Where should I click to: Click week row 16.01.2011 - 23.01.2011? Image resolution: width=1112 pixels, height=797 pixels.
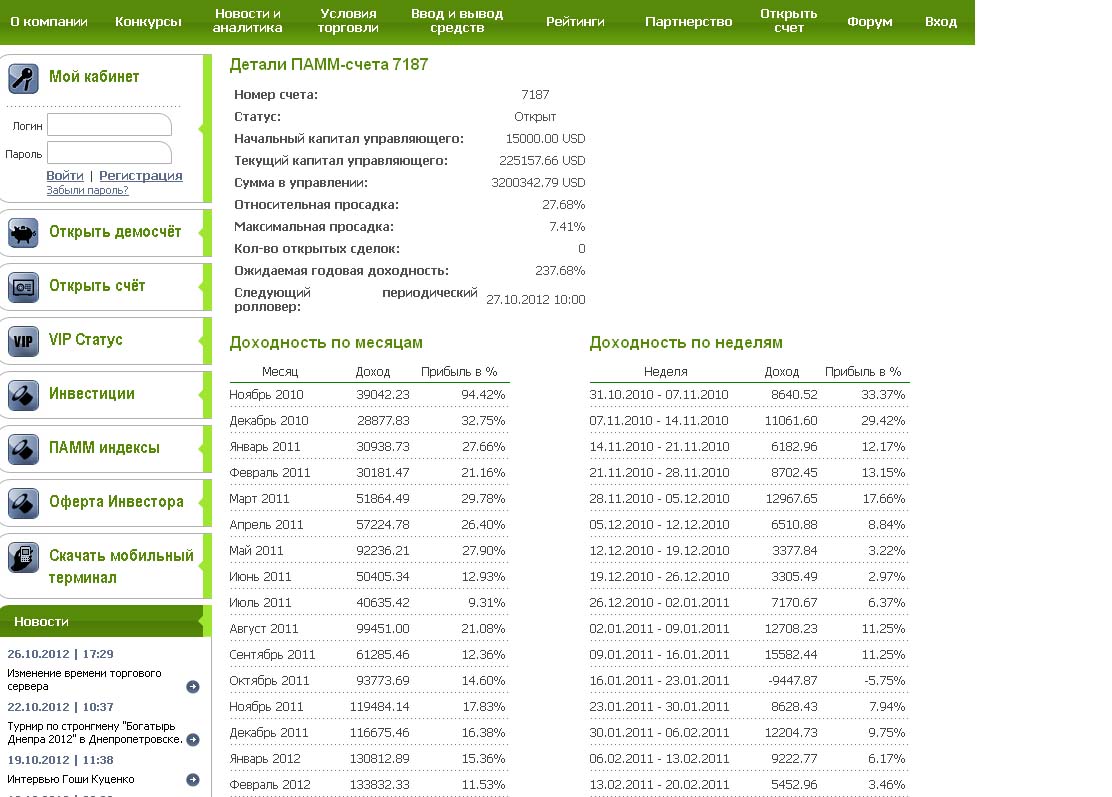(x=659, y=681)
